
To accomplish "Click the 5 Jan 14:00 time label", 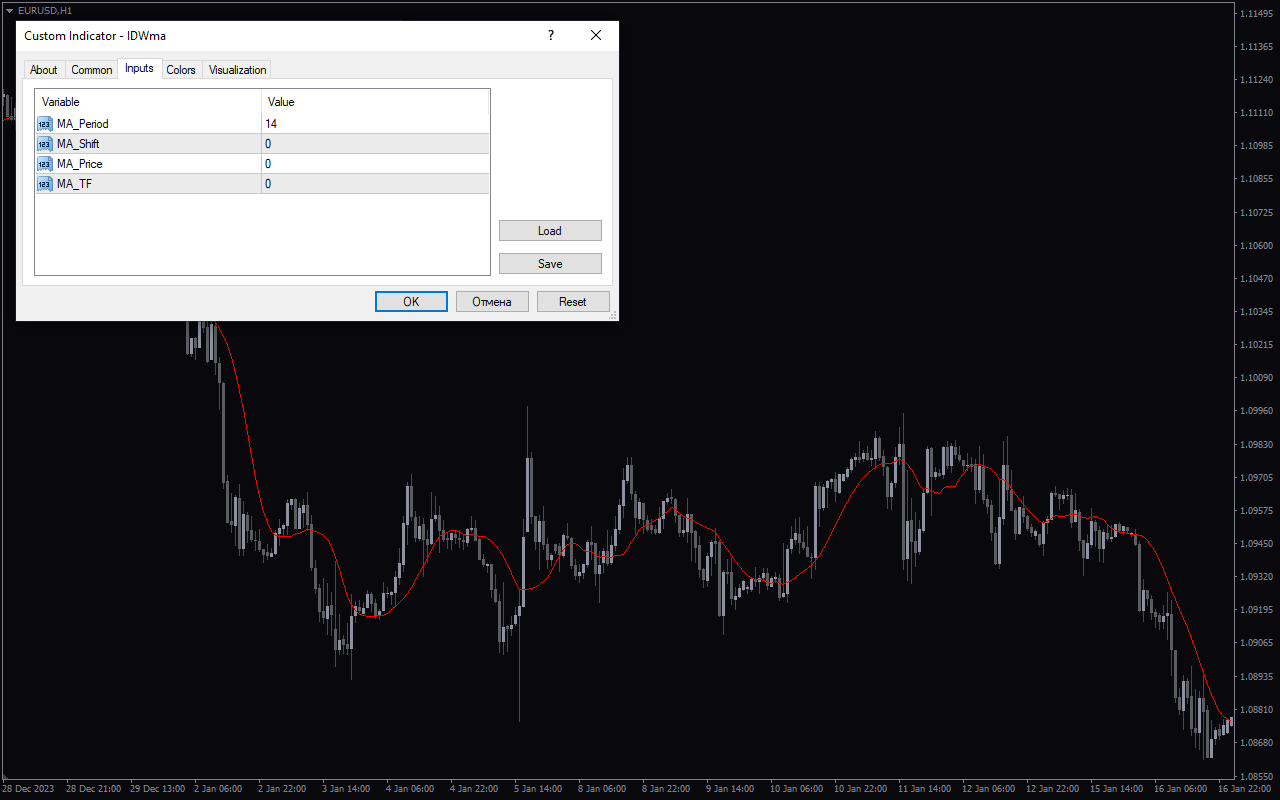I will pos(538,788).
